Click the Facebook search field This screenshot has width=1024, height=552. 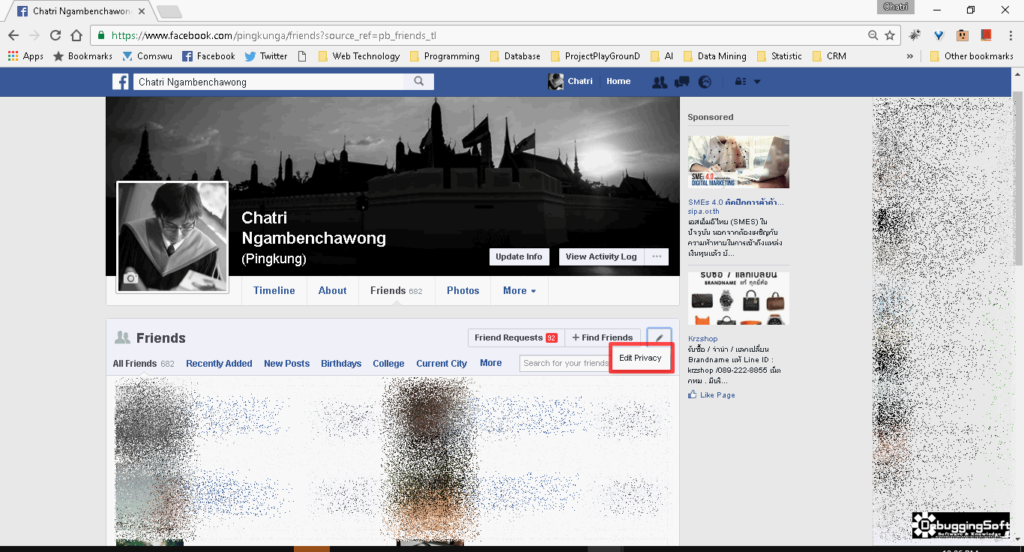tap(269, 82)
